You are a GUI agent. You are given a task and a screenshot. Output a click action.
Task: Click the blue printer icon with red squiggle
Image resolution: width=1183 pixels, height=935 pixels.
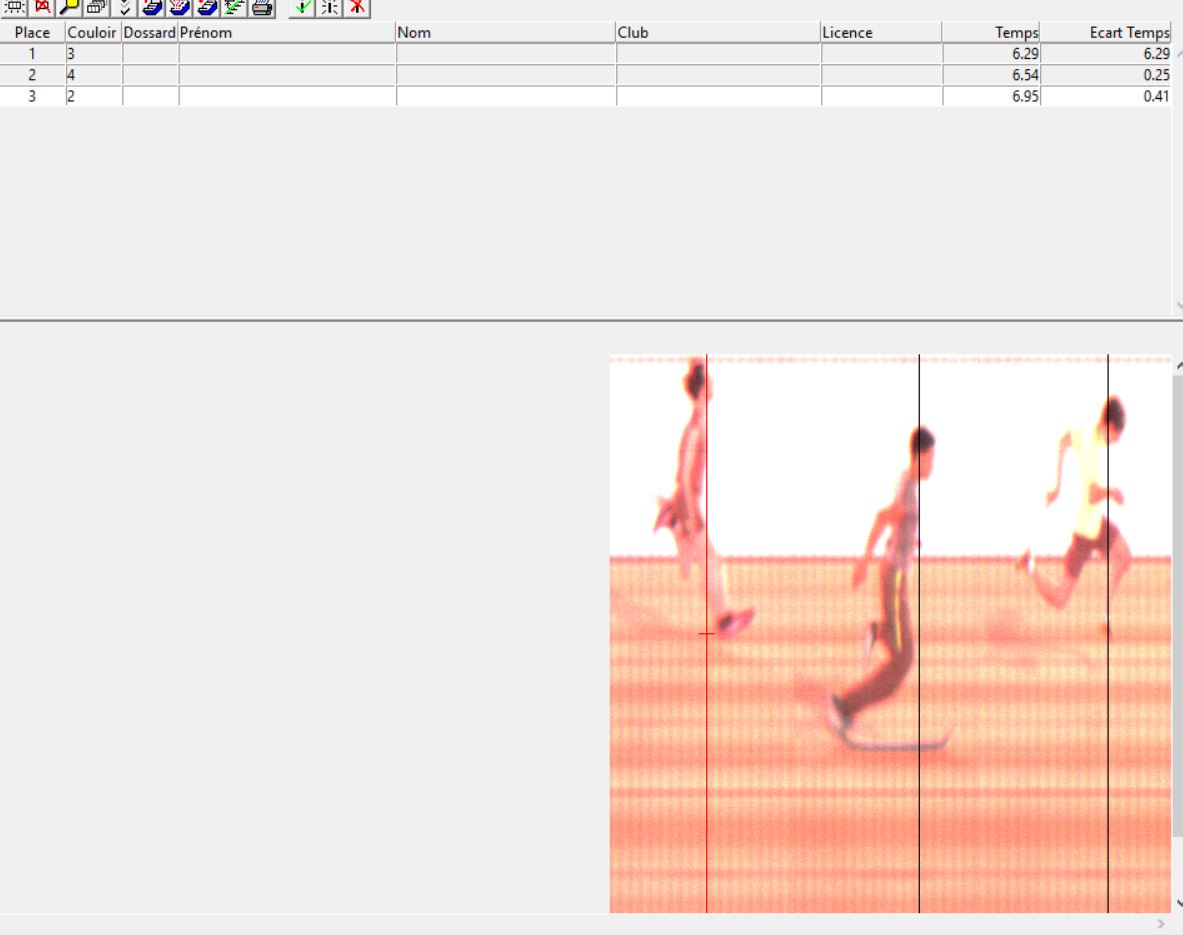pos(180,8)
